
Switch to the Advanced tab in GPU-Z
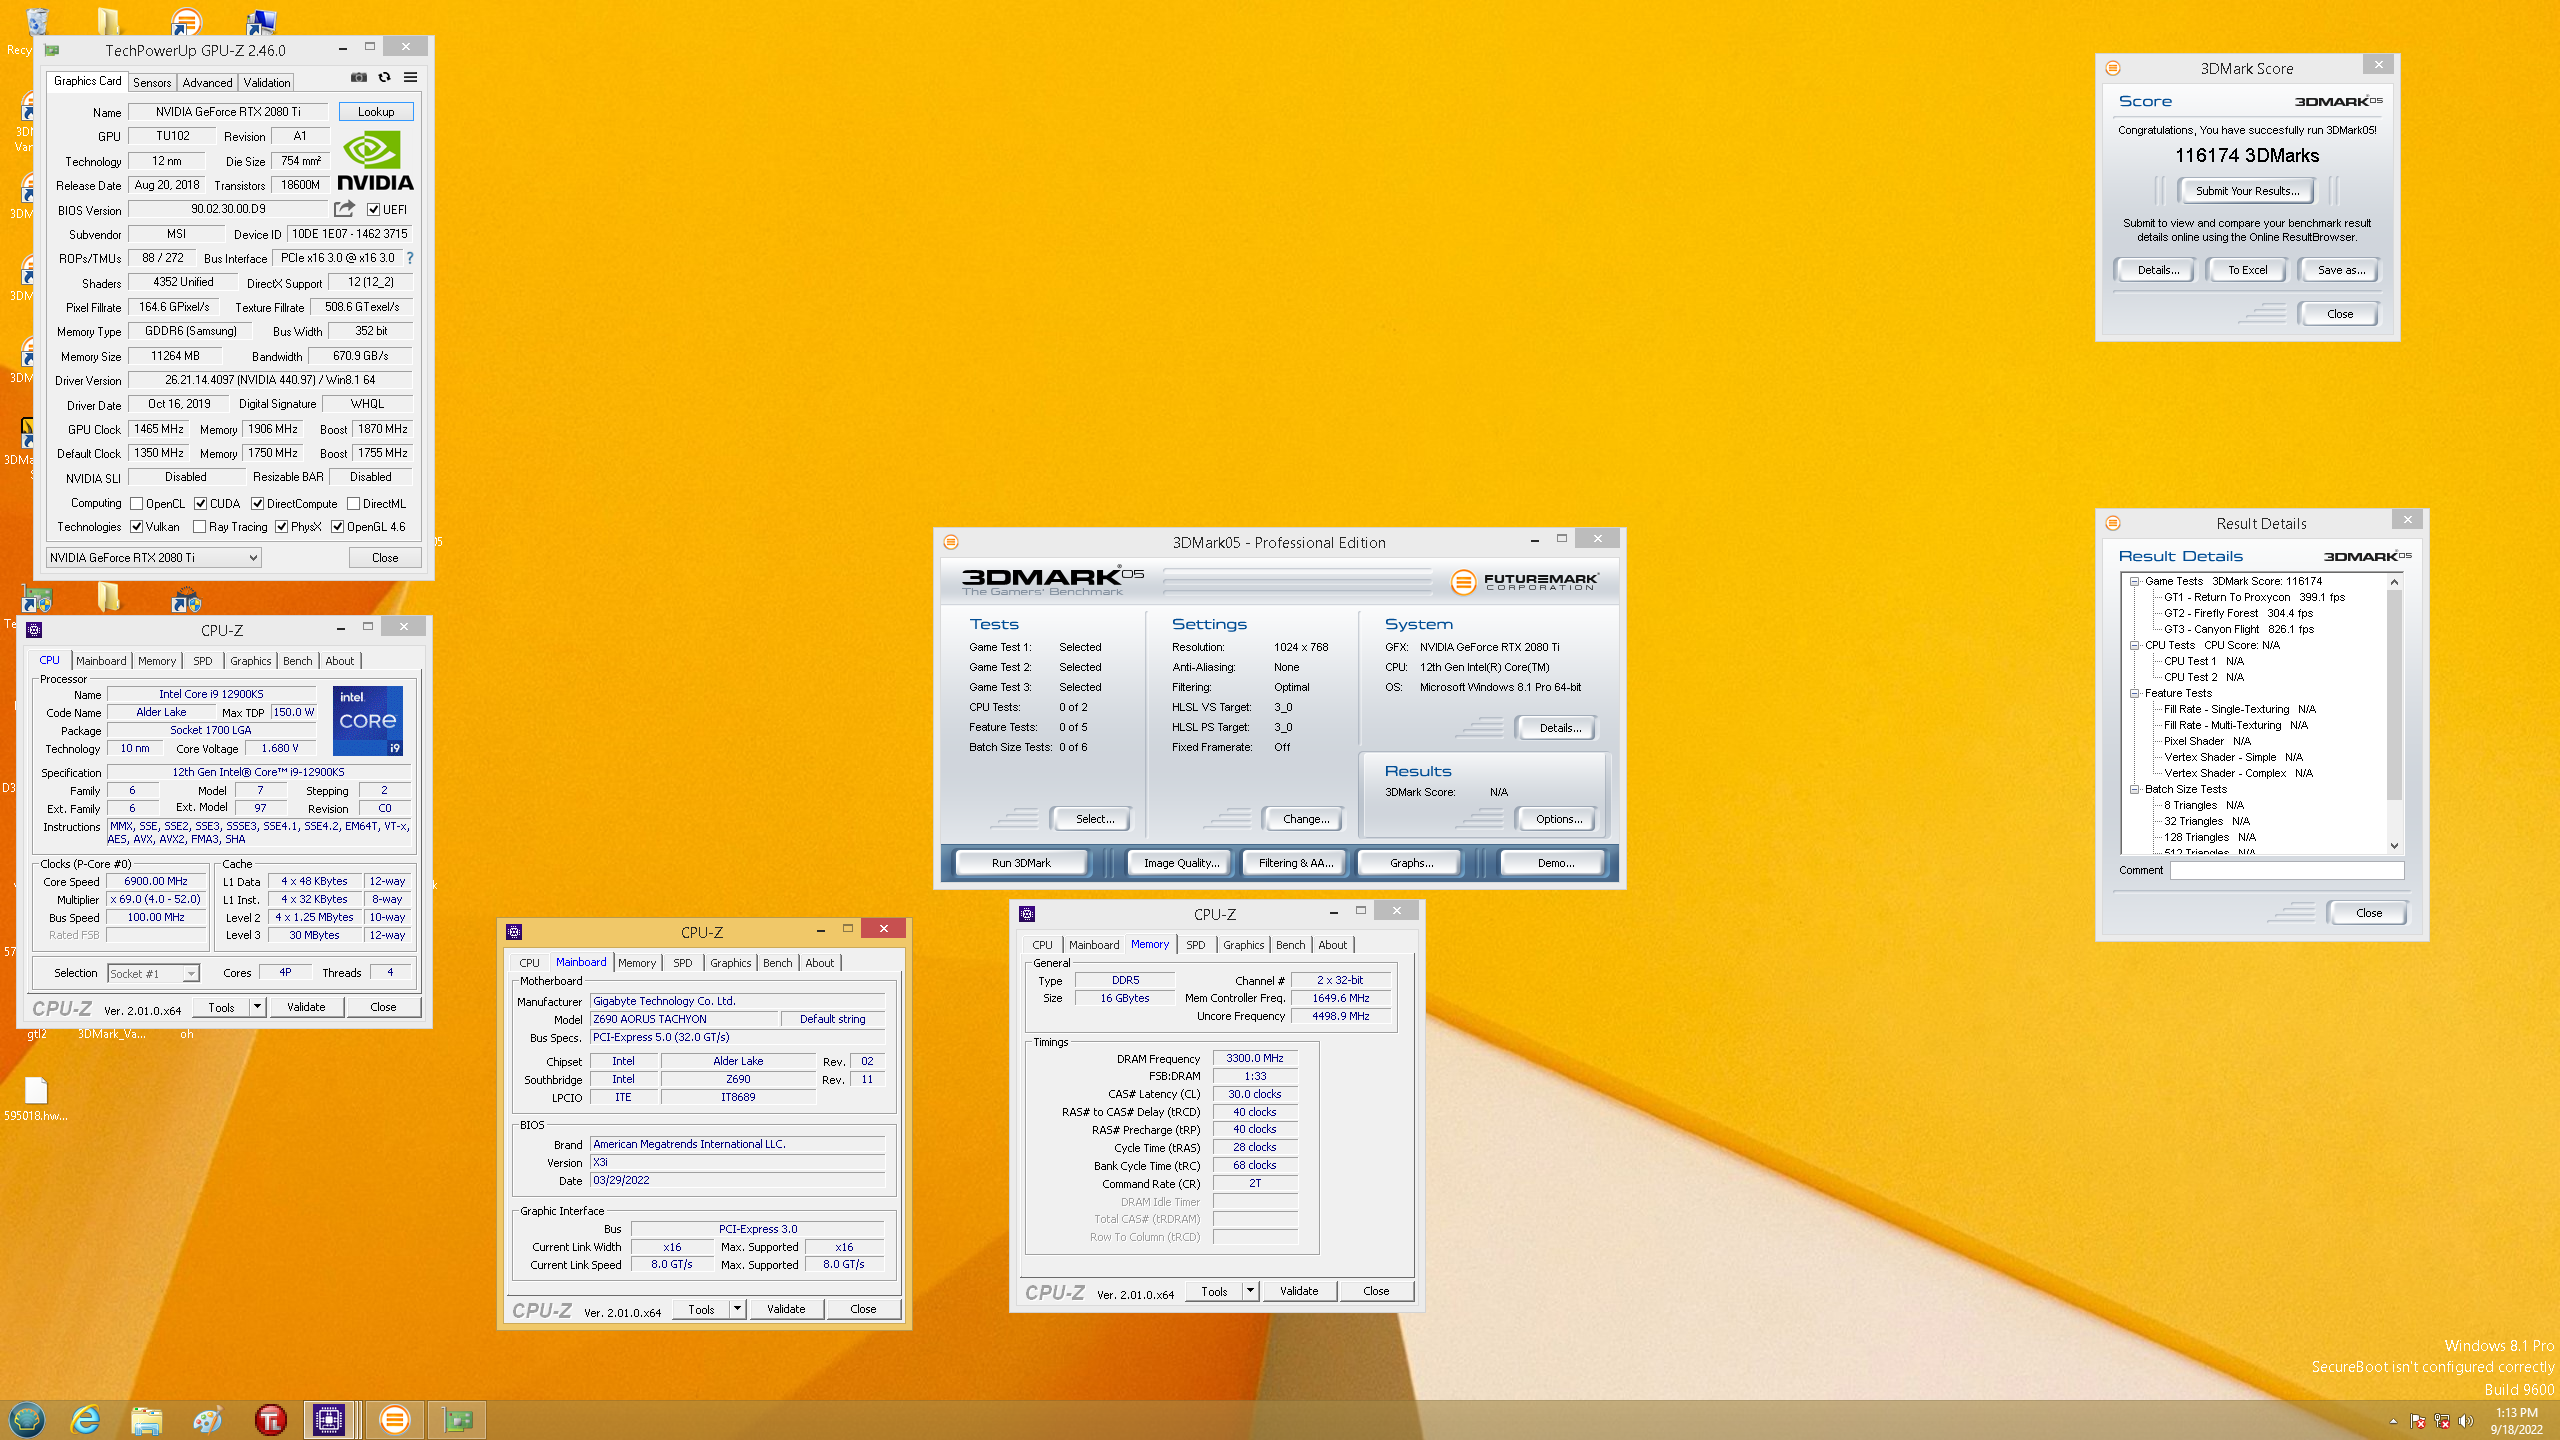coord(207,82)
